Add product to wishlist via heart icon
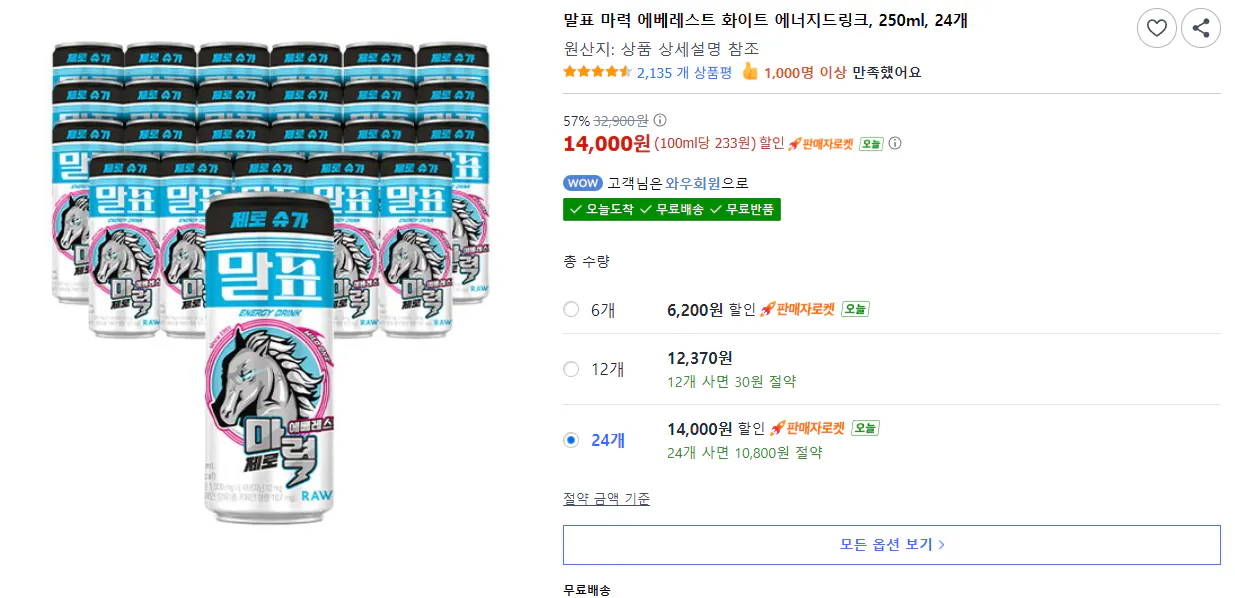This screenshot has width=1235, height=598. [x=1157, y=28]
